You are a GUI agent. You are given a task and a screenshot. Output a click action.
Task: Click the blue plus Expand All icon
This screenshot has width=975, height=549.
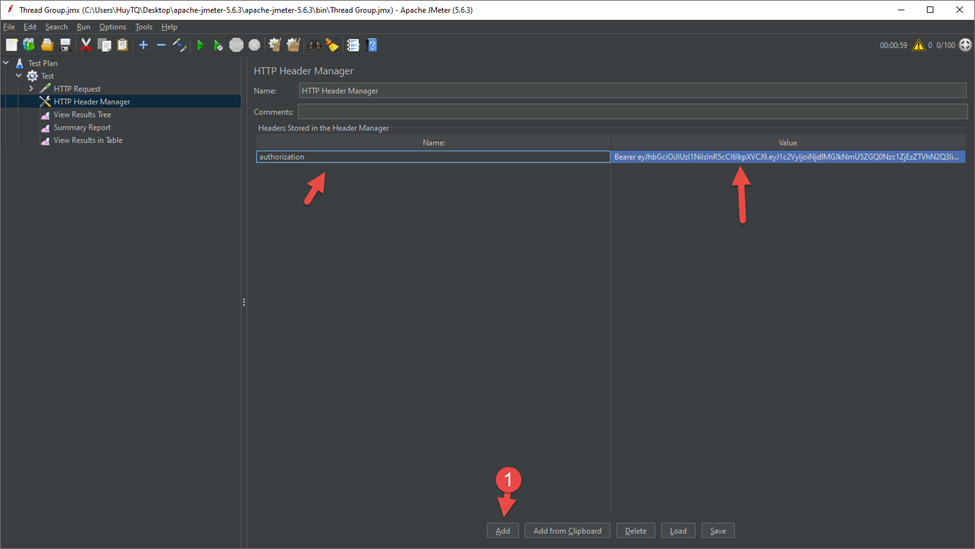[143, 45]
